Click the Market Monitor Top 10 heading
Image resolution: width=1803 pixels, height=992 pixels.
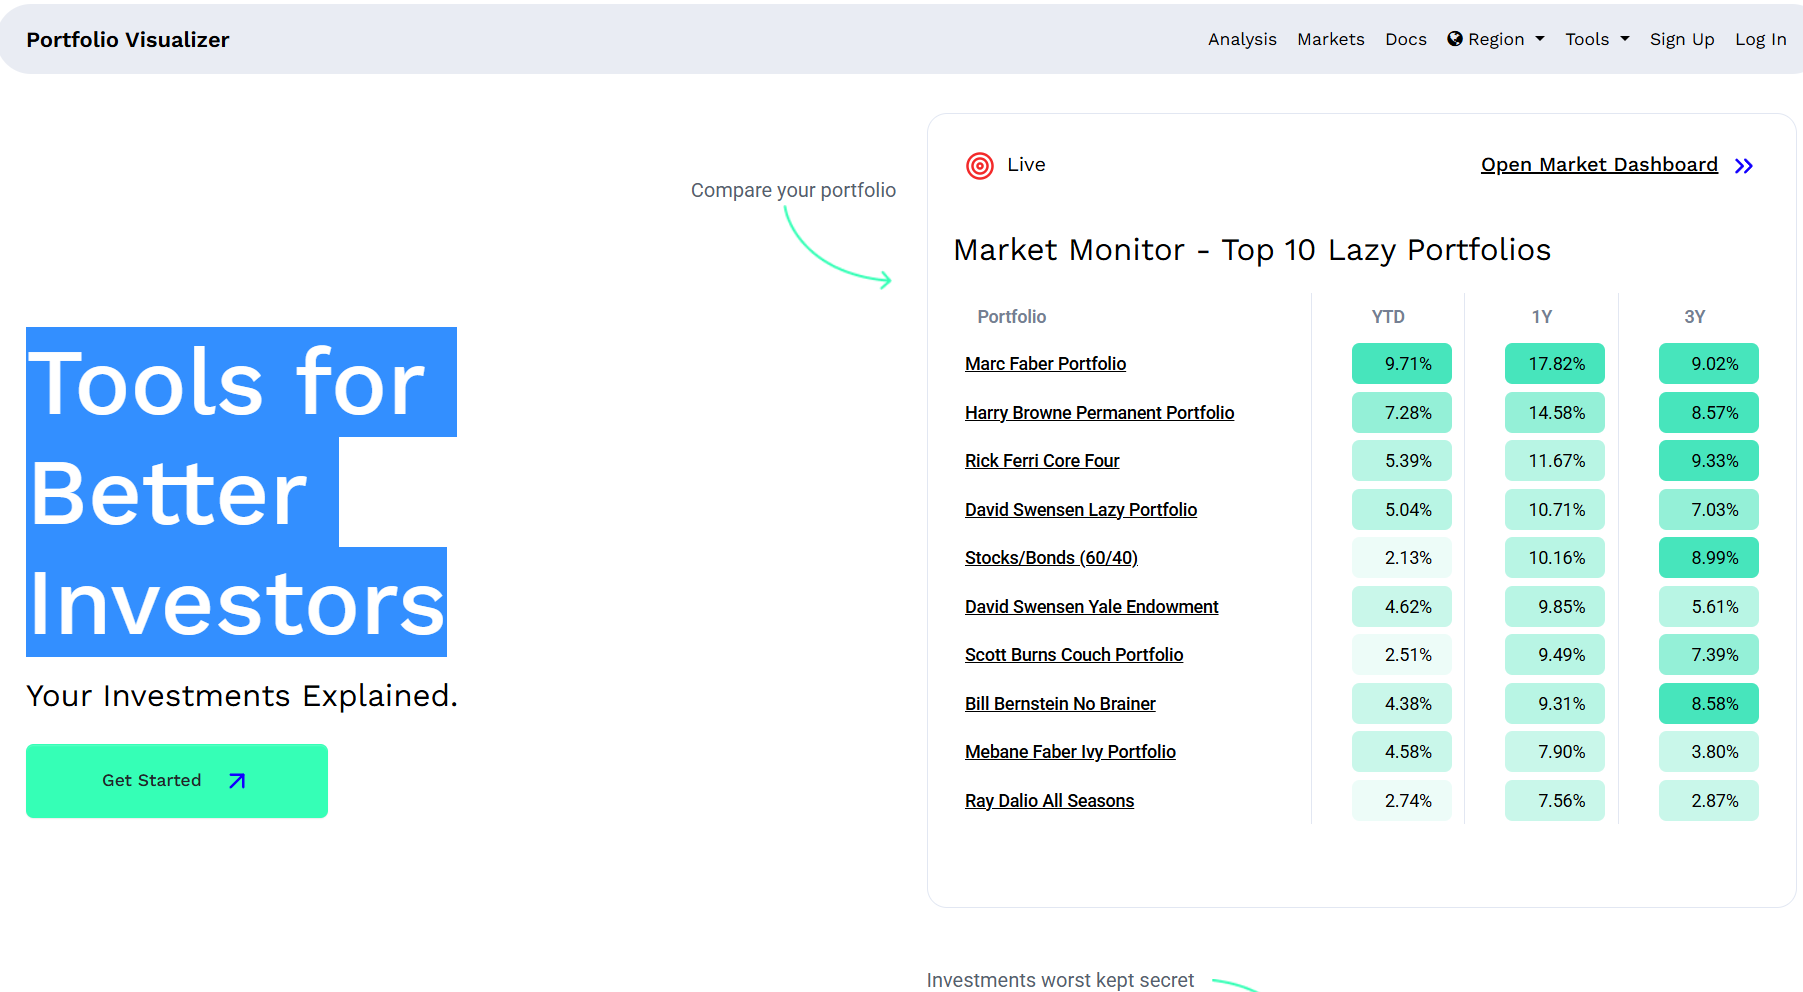point(1252,250)
